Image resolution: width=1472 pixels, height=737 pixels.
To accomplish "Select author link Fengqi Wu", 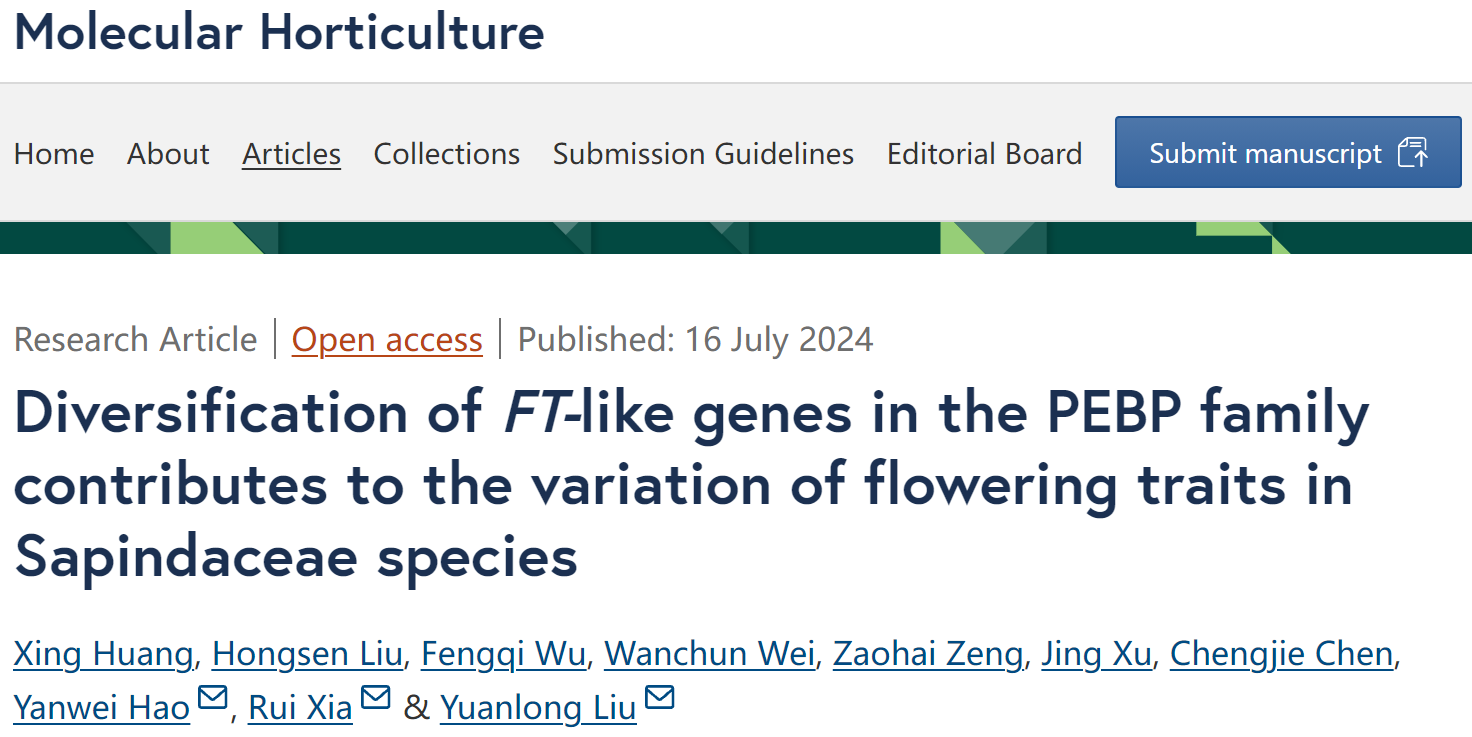I will pos(503,654).
